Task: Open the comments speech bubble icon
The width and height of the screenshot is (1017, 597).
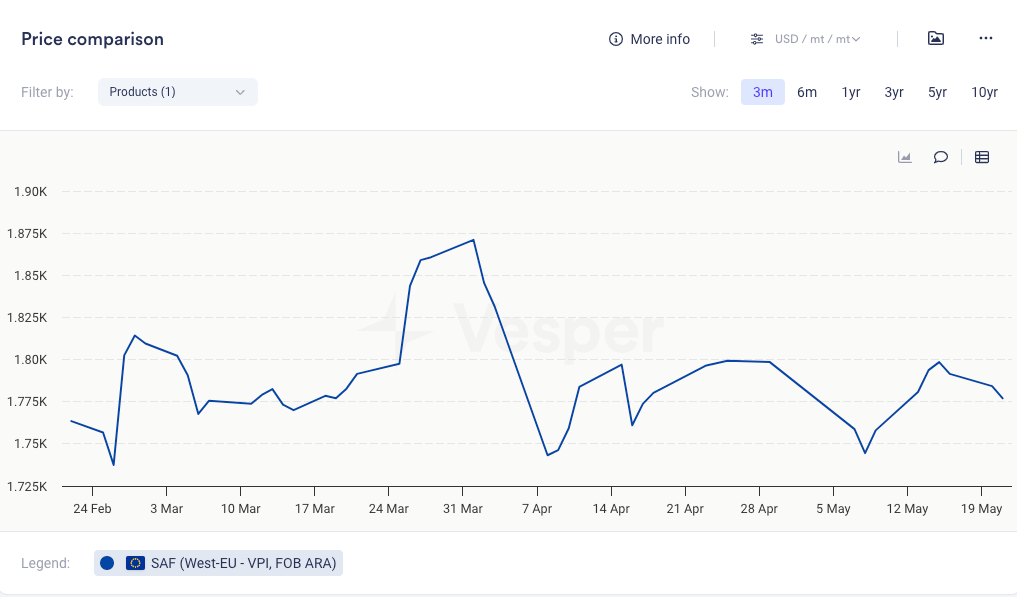Action: point(940,157)
